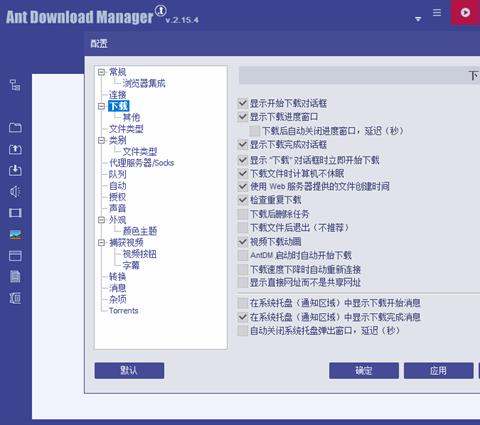This screenshot has height=425, width=480.
Task: Click the download folder sidebar icon
Action: coord(15,170)
